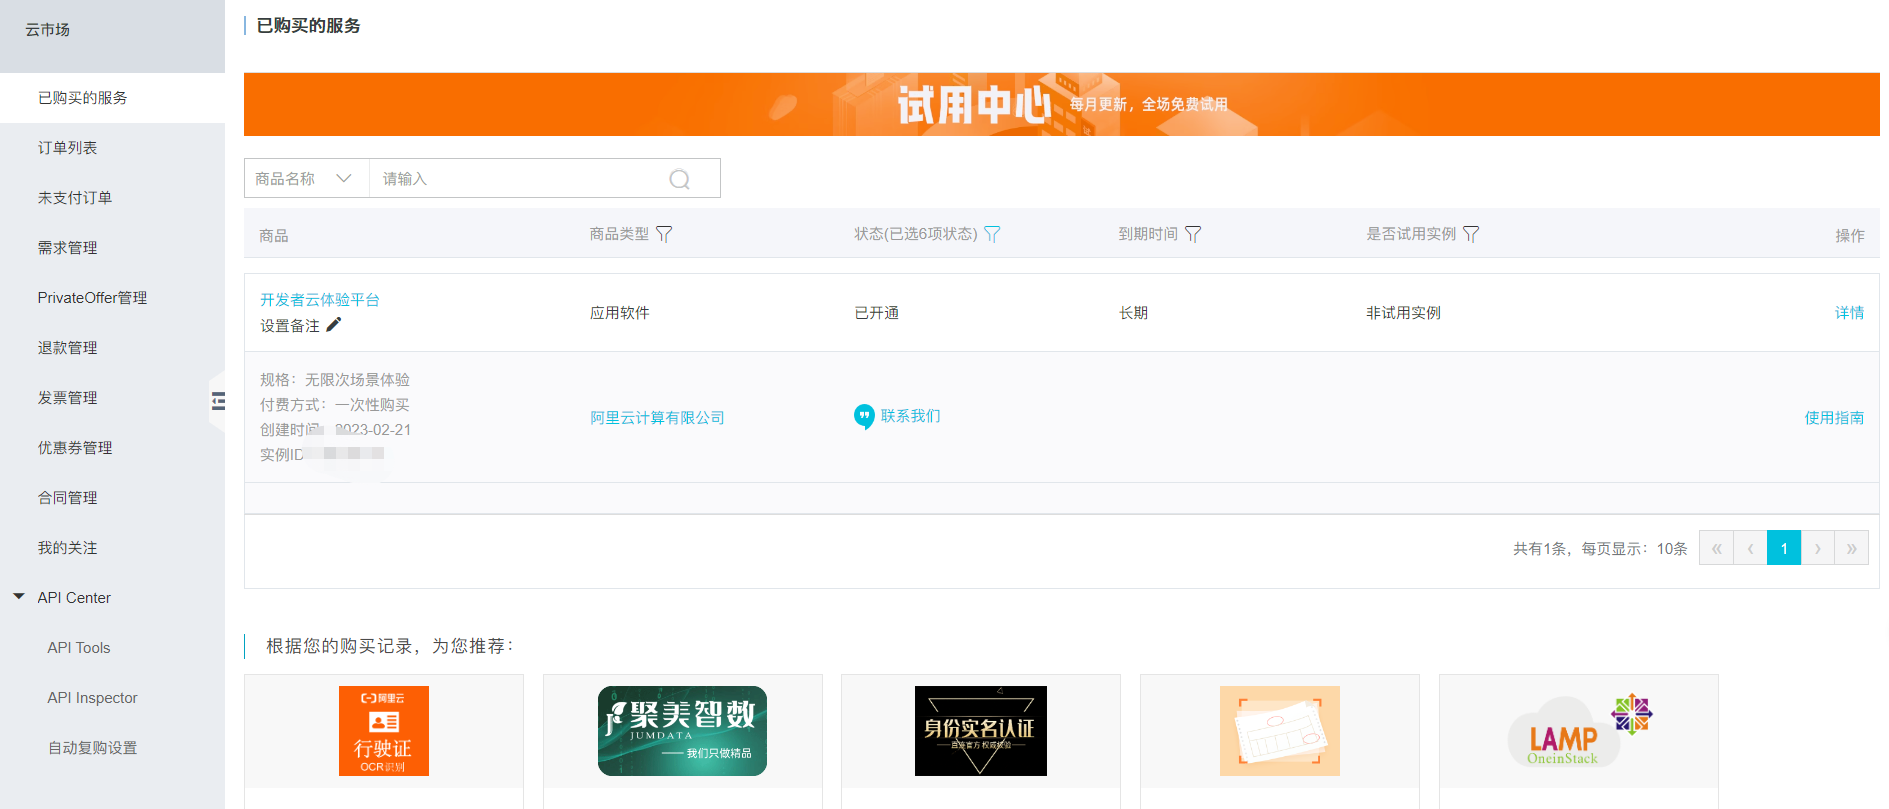The image size is (1889, 809).
Task: Open the 到期时间 filter funnel
Action: click(1193, 234)
